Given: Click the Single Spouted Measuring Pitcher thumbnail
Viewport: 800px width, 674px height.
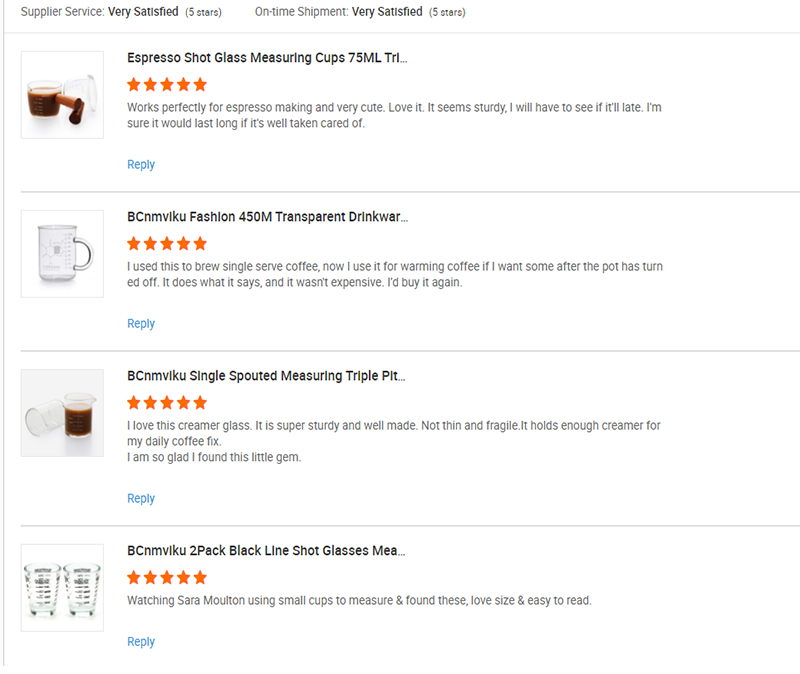Looking at the screenshot, I should 62,413.
